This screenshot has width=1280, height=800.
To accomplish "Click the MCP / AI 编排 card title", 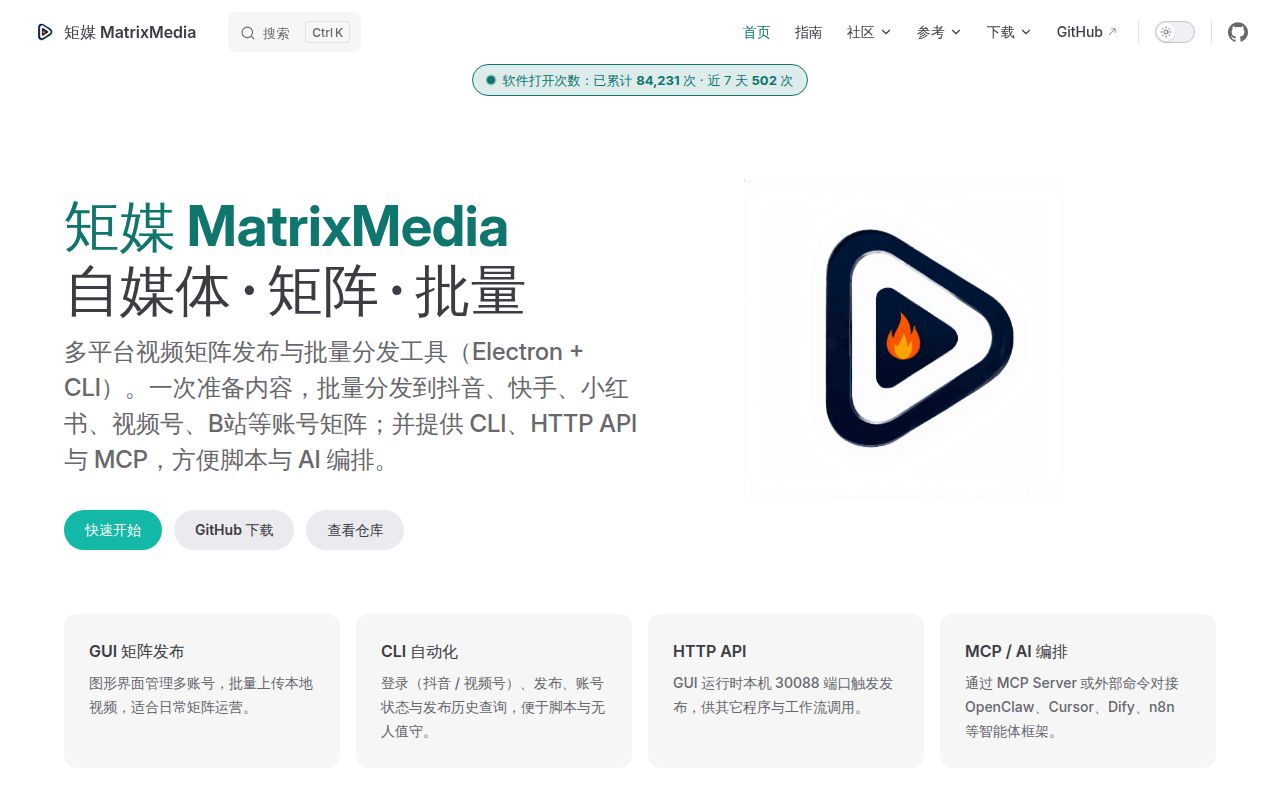I will 1016,651.
